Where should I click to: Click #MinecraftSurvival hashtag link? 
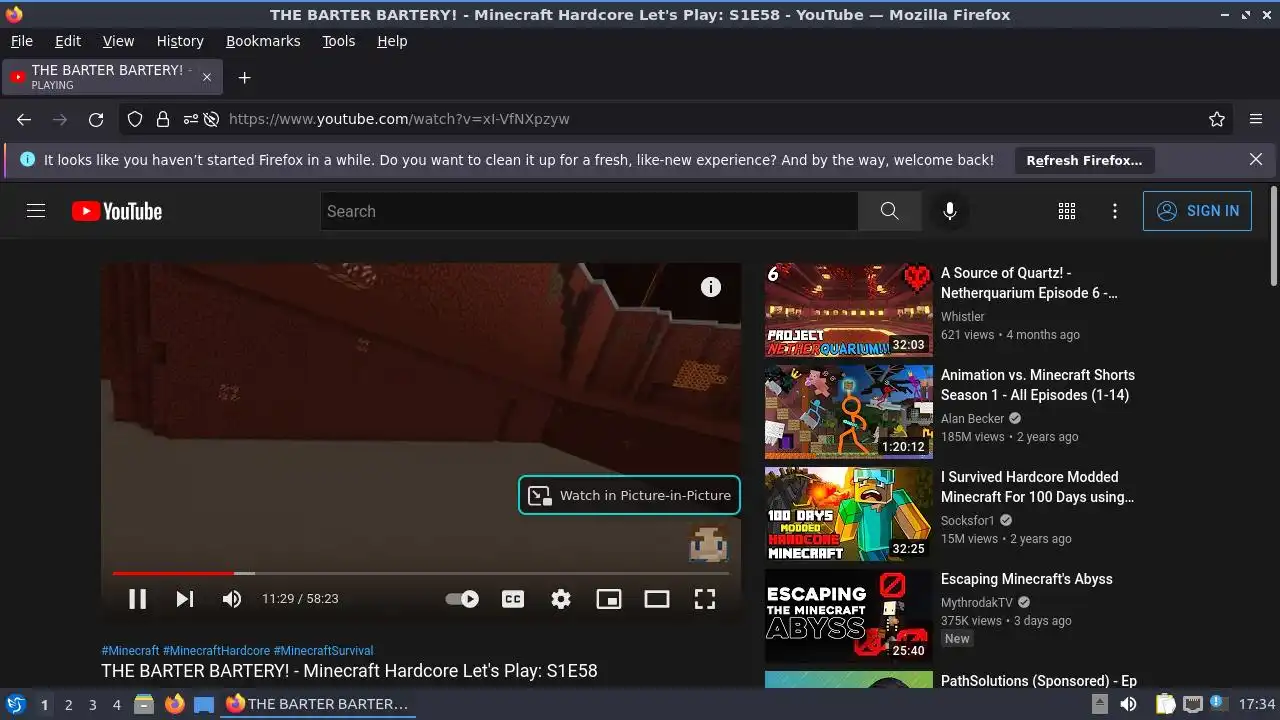[x=323, y=650]
